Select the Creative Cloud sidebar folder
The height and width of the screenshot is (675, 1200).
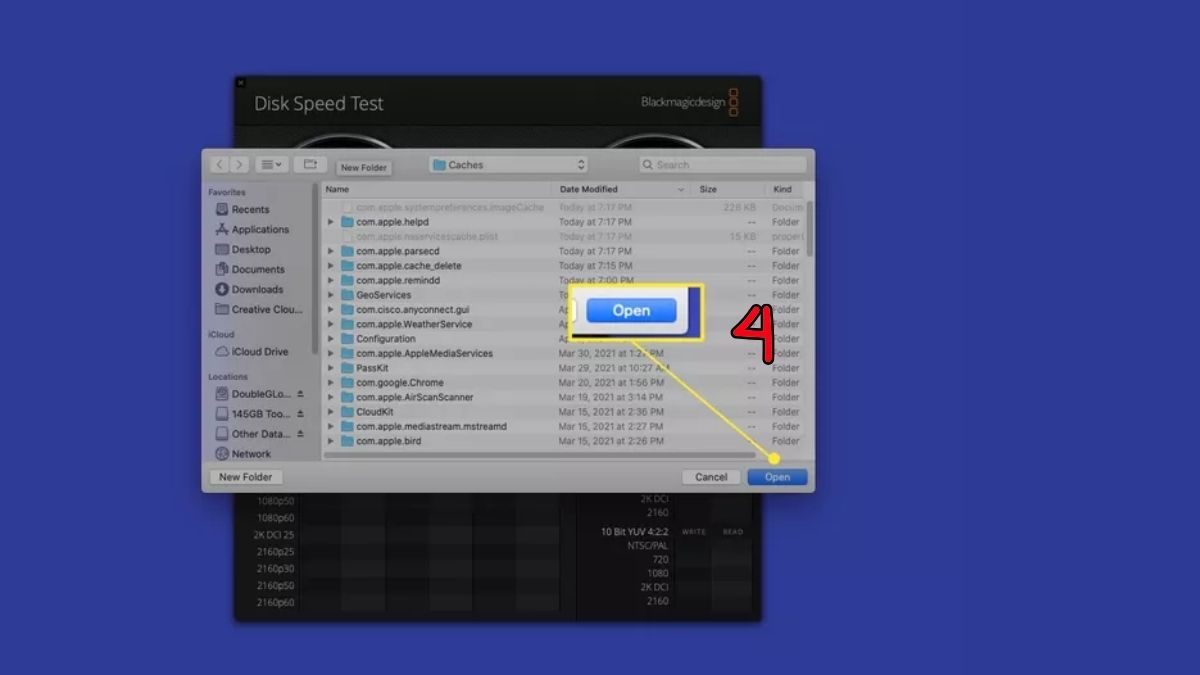(x=259, y=309)
